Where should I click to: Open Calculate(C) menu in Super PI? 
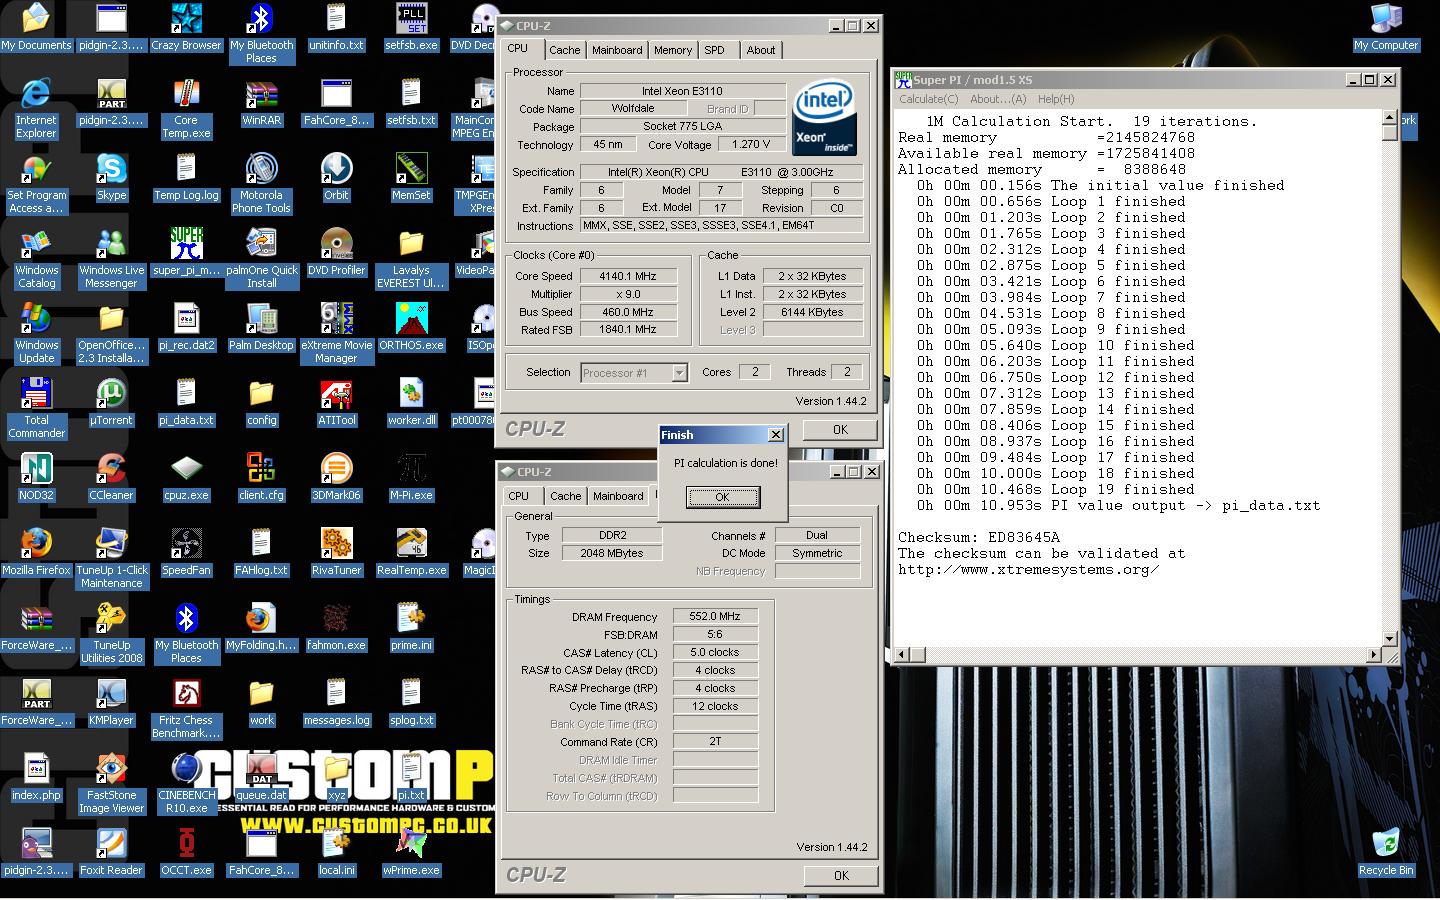tap(928, 99)
